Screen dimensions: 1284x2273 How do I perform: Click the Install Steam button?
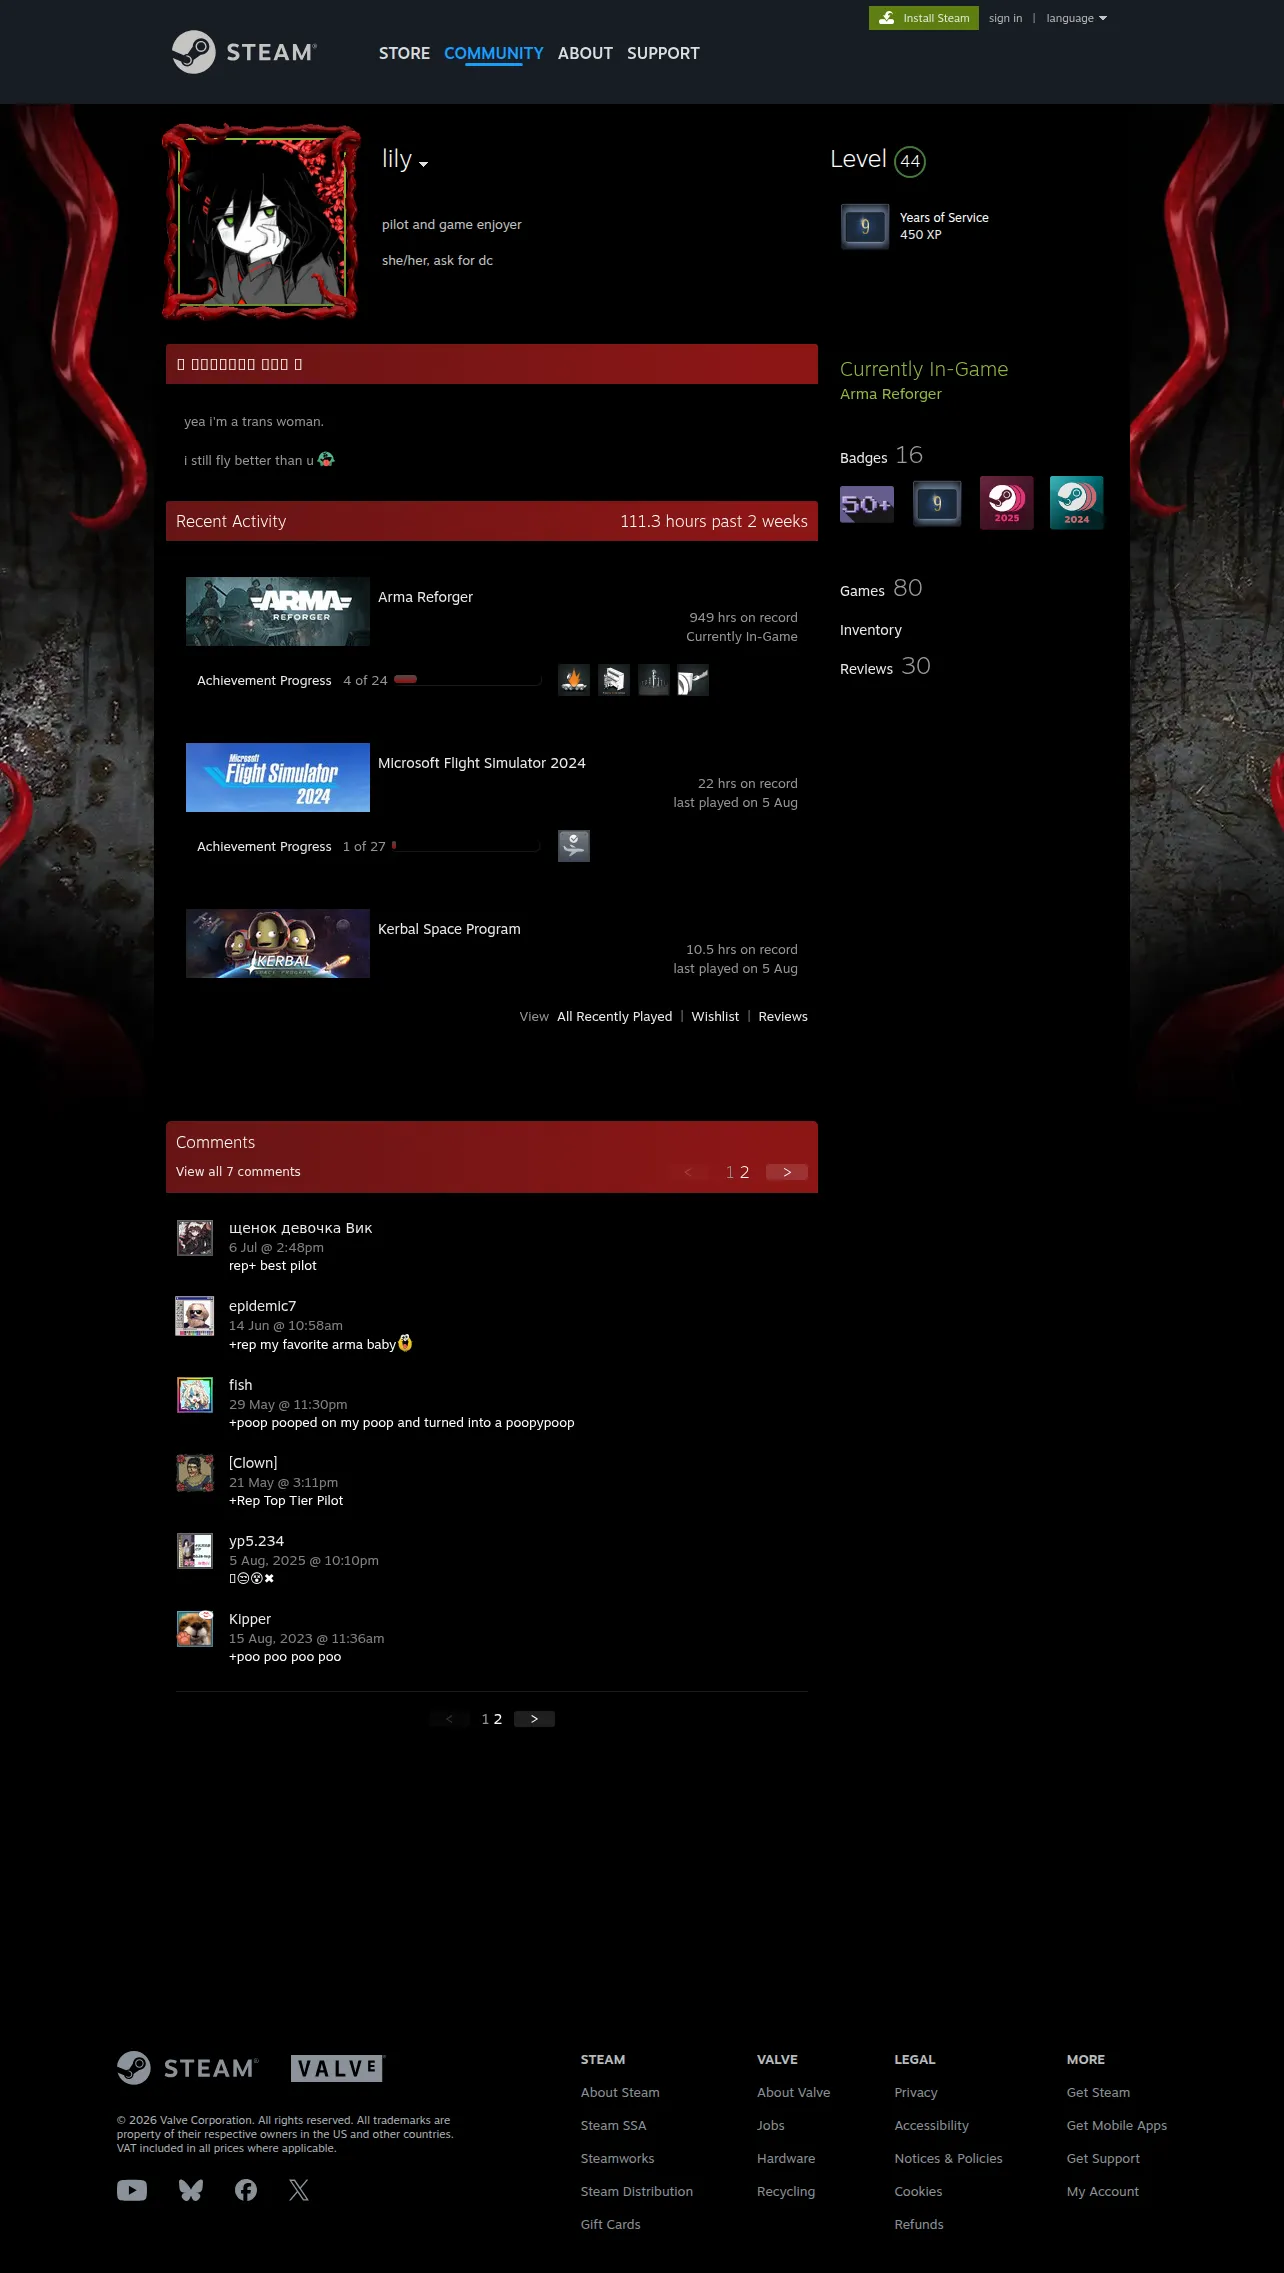coord(924,18)
